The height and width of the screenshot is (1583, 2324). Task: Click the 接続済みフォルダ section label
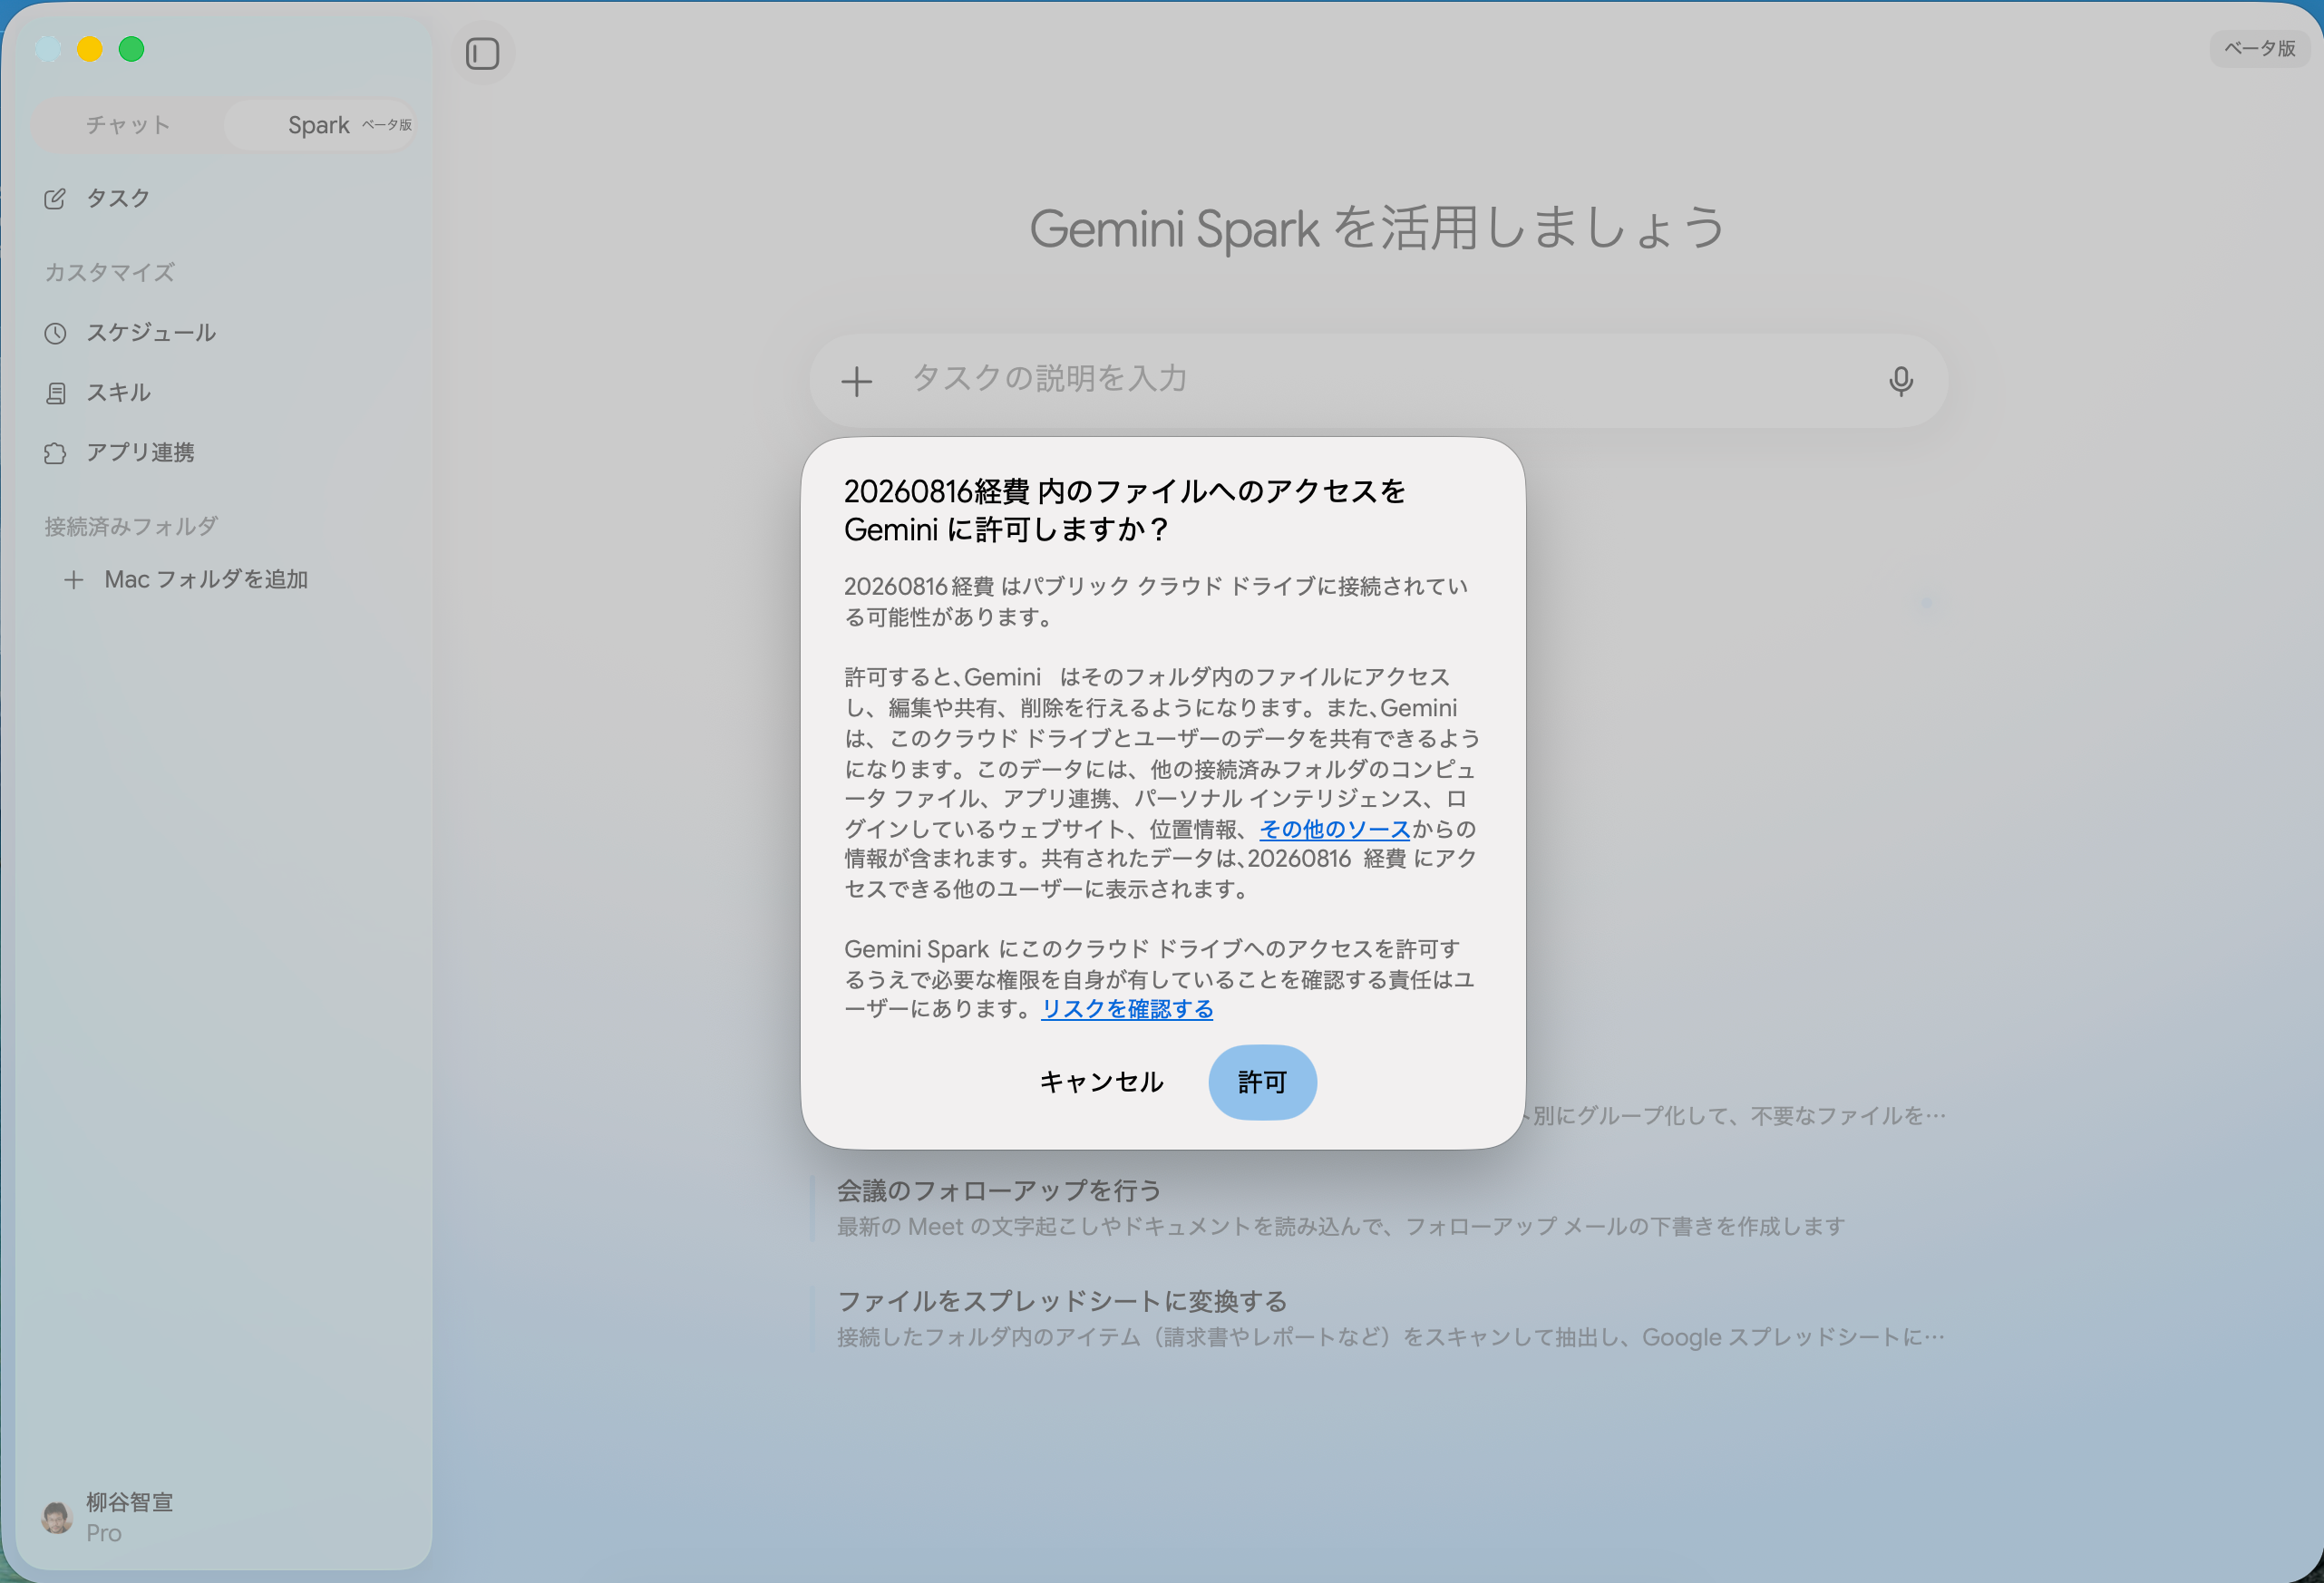click(x=131, y=527)
